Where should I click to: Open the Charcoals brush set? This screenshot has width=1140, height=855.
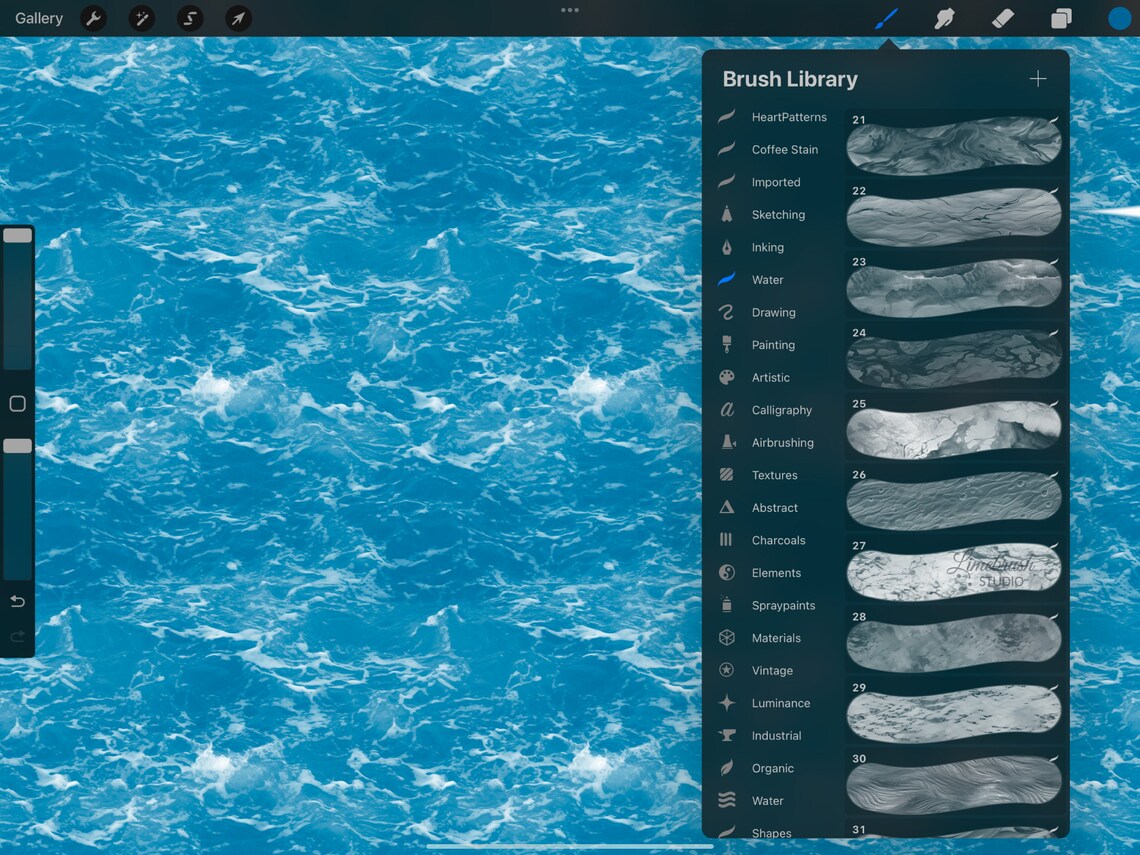[779, 540]
